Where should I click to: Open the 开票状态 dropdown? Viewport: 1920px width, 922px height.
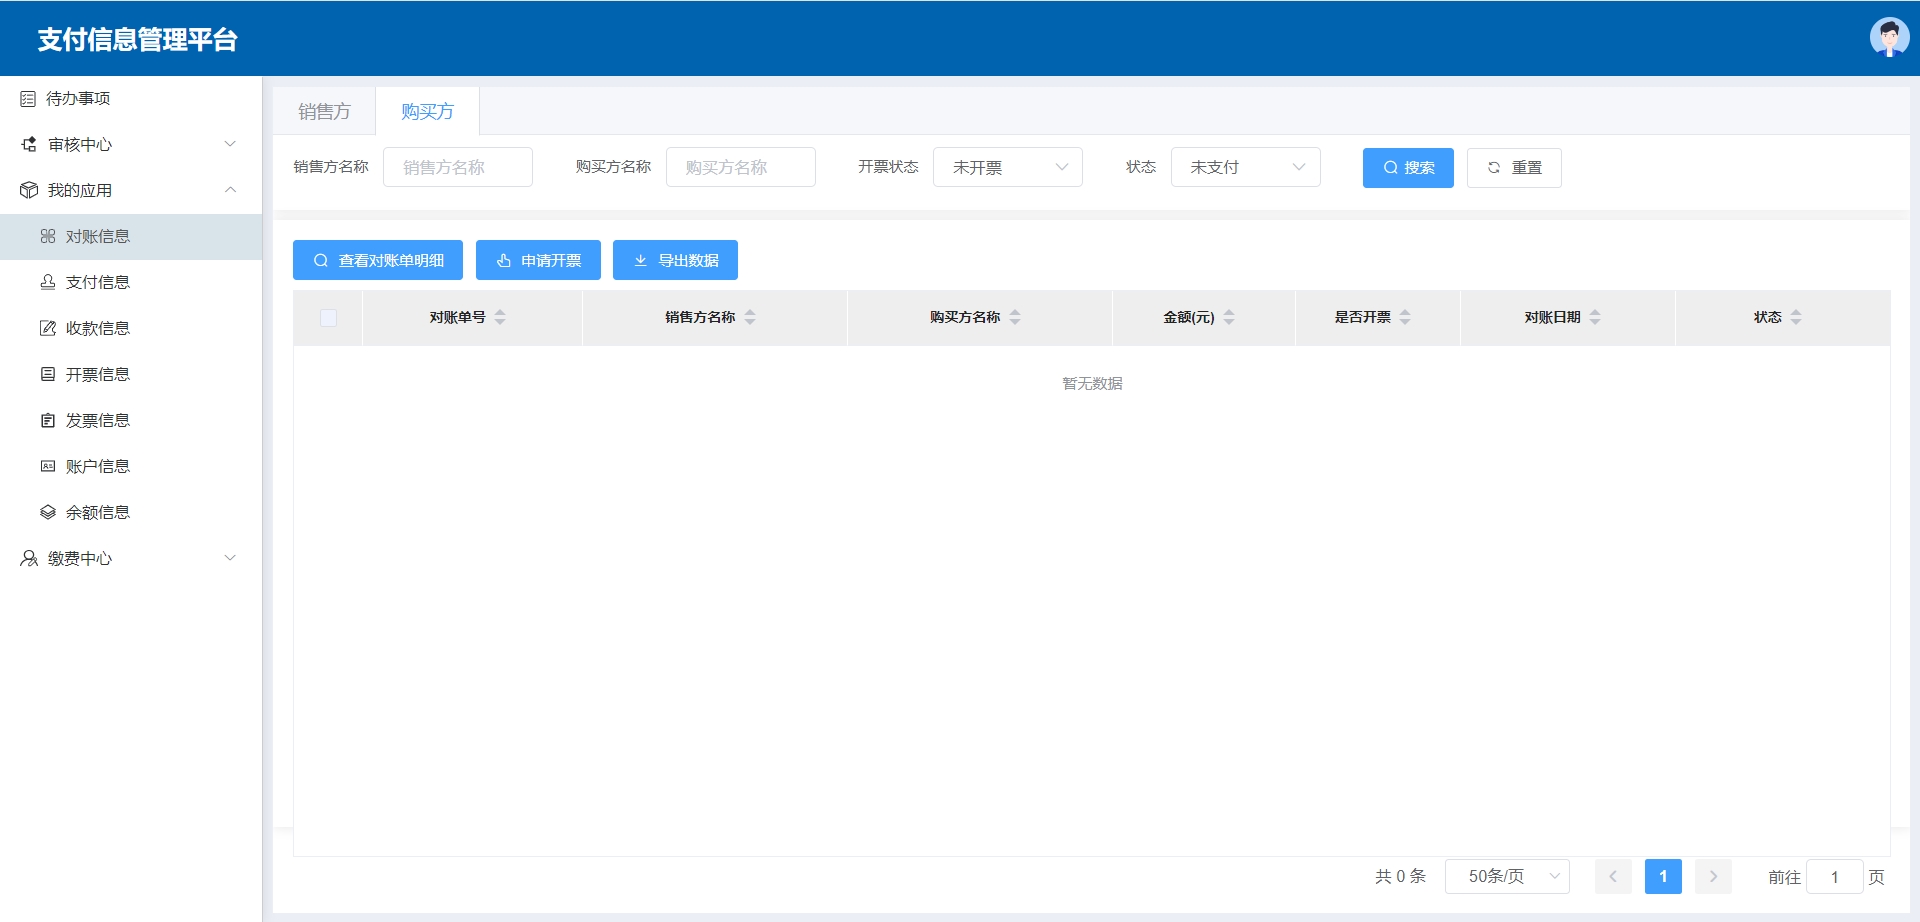(1007, 167)
